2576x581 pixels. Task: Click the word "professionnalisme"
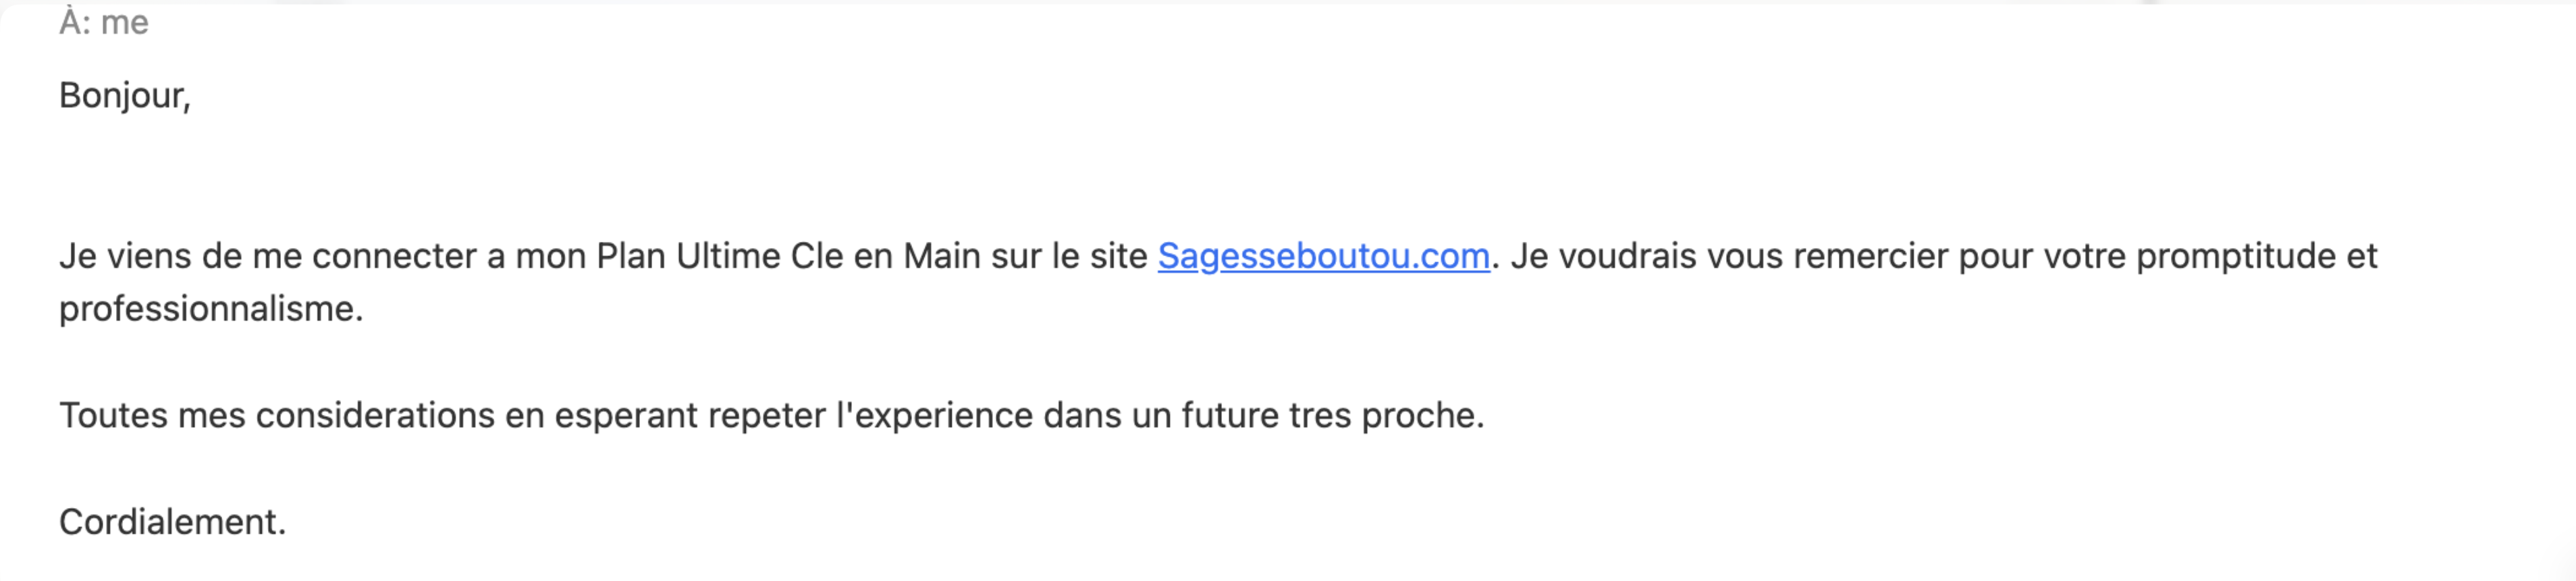208,309
